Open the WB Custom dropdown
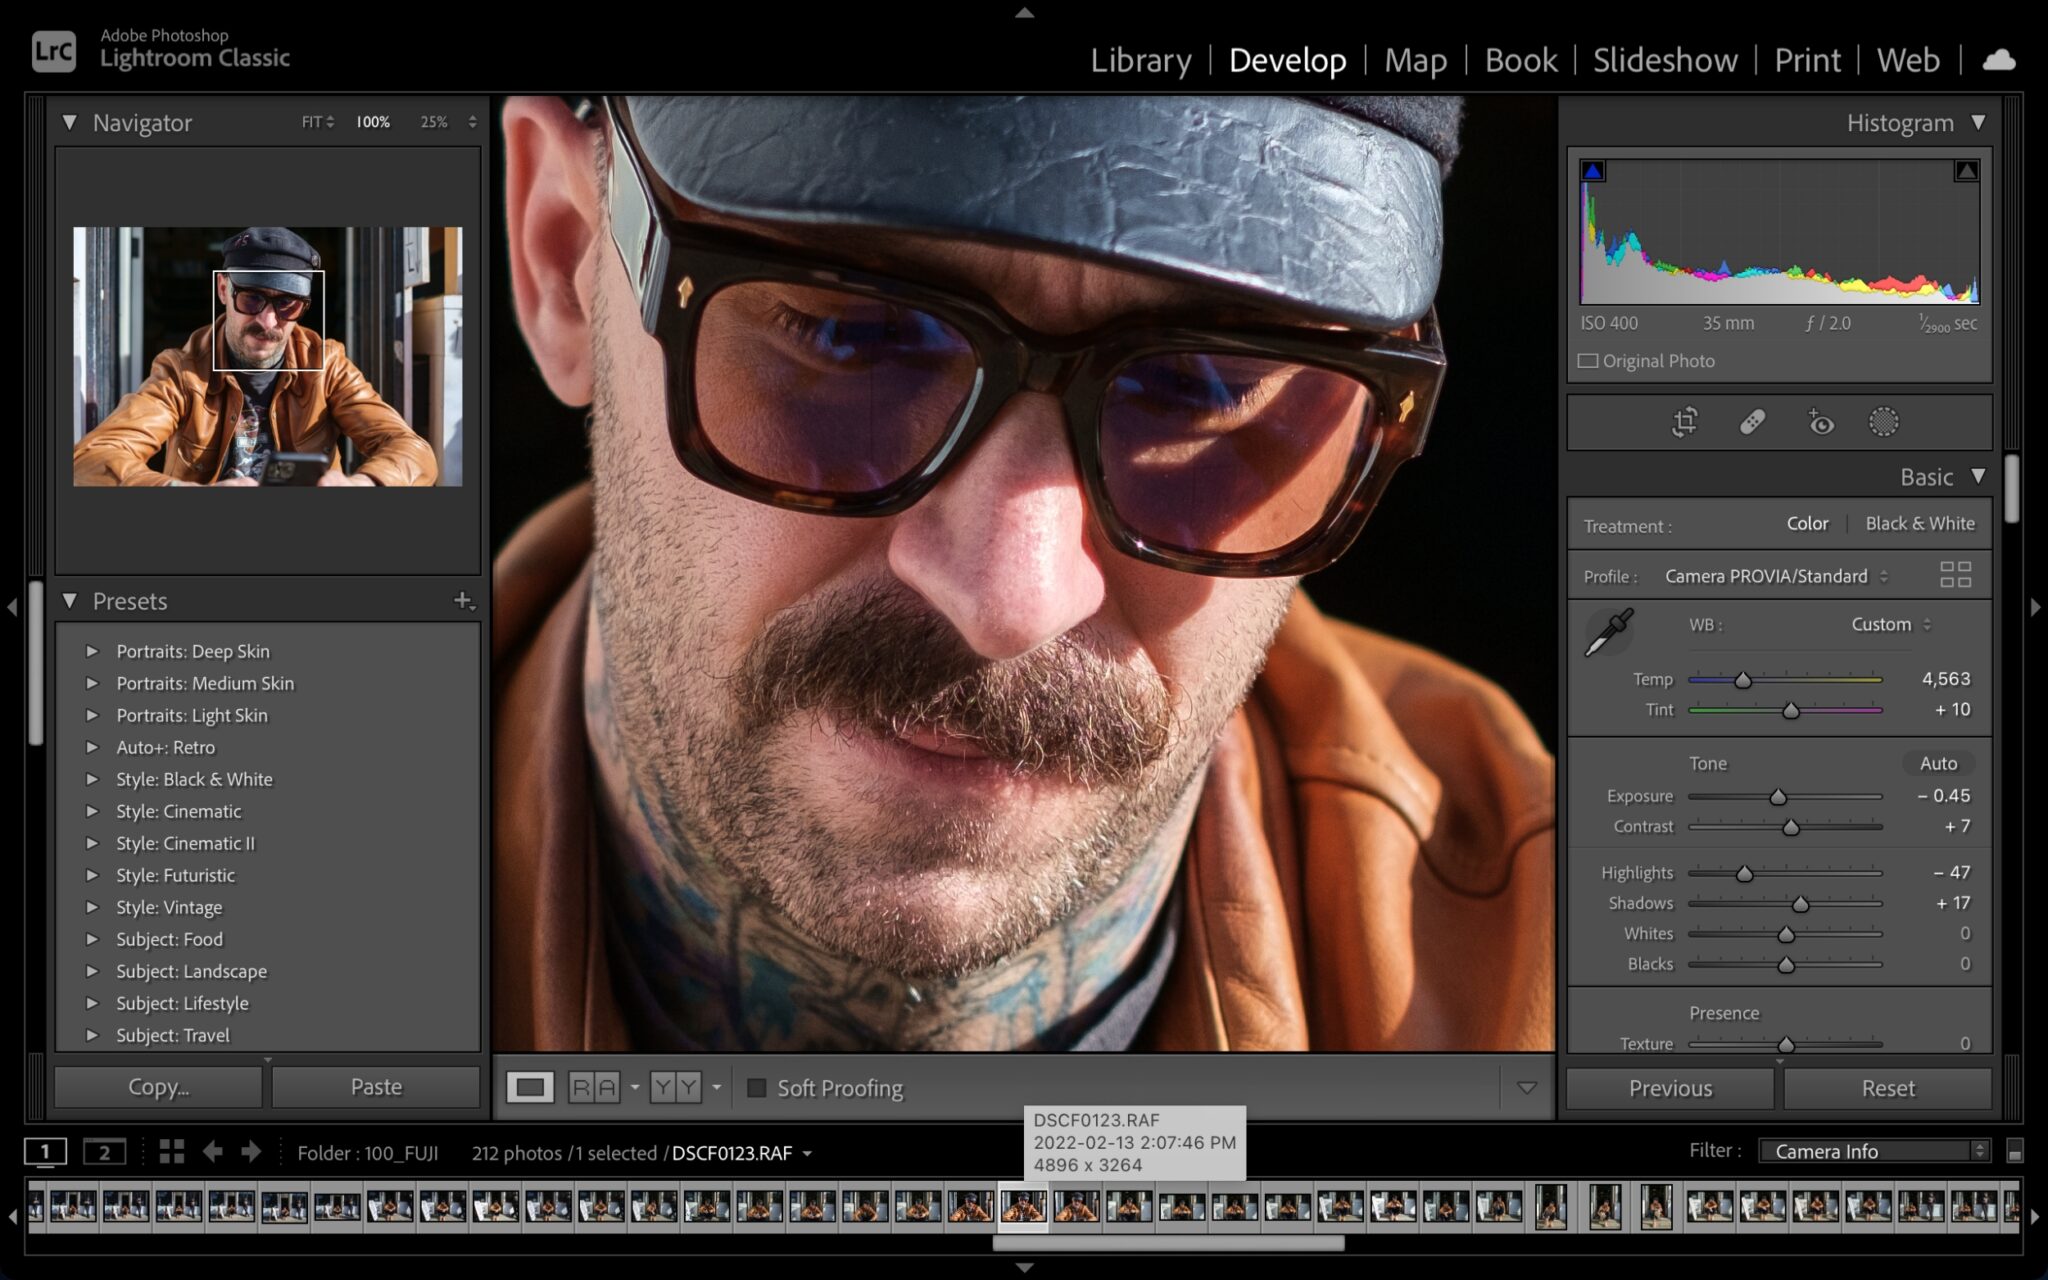2048x1280 pixels. coord(1891,624)
